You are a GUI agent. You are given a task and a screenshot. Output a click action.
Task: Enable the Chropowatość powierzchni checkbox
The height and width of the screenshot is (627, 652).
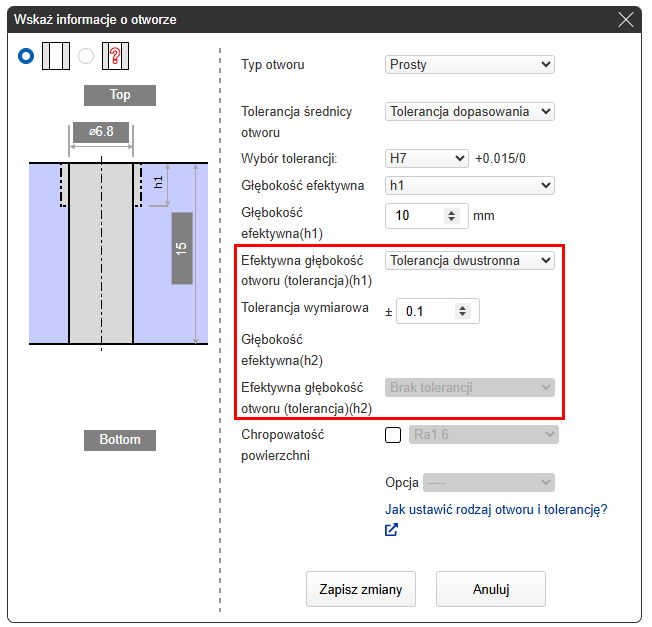coord(393,435)
